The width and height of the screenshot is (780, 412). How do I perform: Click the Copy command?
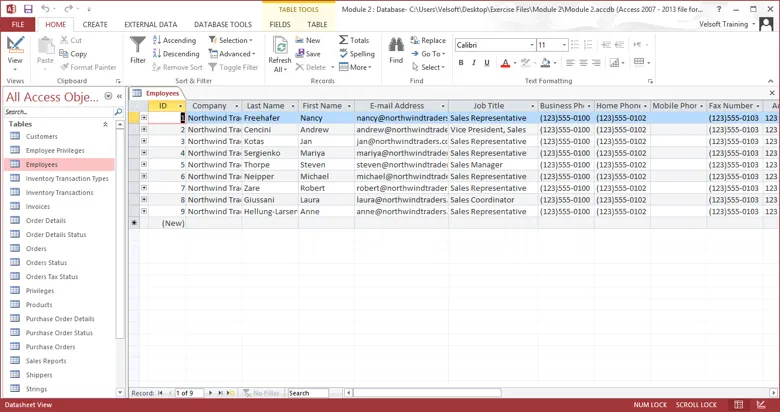pyautogui.click(x=73, y=54)
